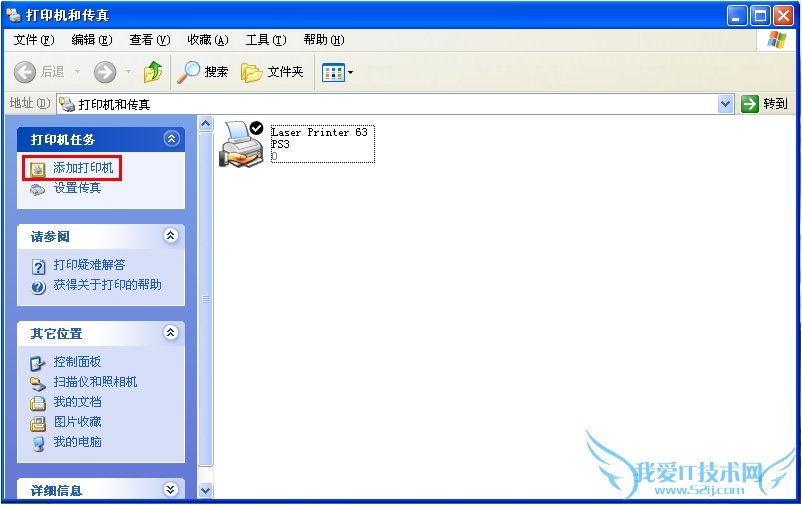Expand the 详细信息 panel
This screenshot has width=802, height=505.
170,490
